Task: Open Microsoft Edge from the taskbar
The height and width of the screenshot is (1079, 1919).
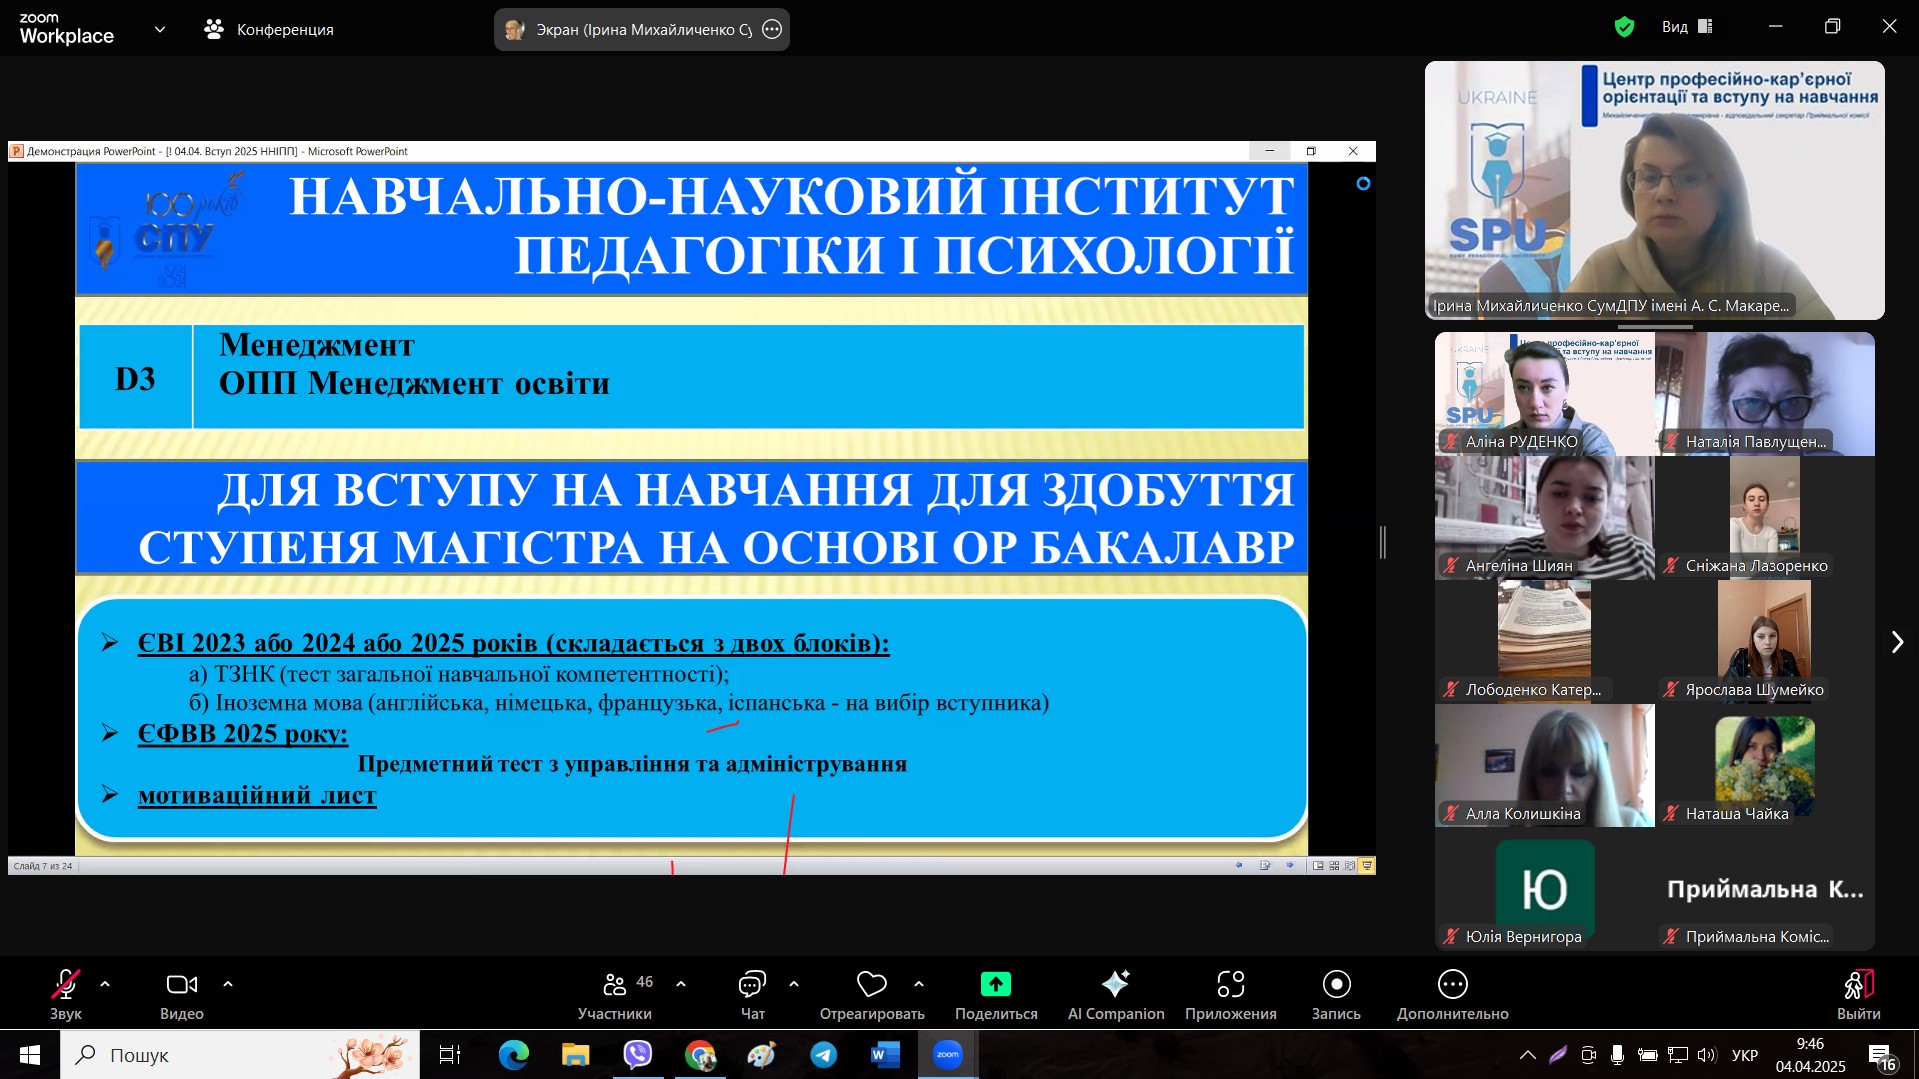Action: pyautogui.click(x=513, y=1055)
